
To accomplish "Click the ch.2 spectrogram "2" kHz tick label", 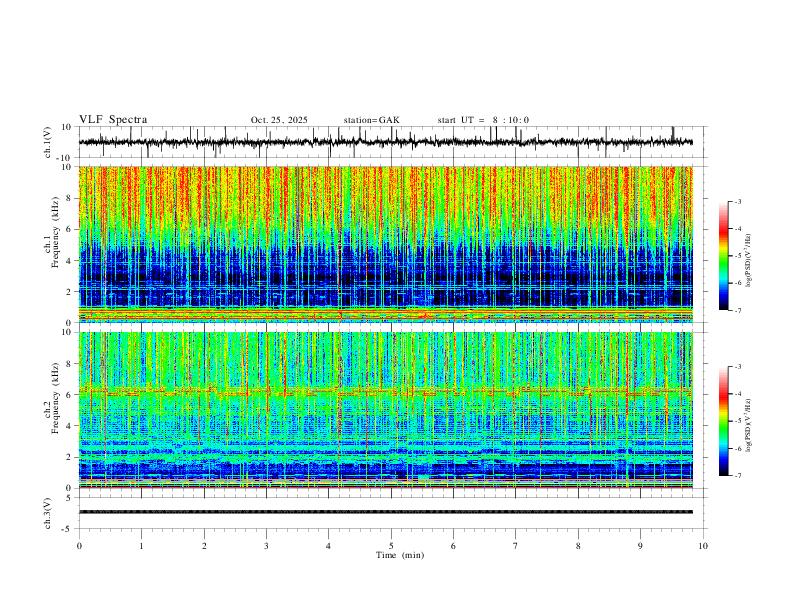I will point(69,457).
